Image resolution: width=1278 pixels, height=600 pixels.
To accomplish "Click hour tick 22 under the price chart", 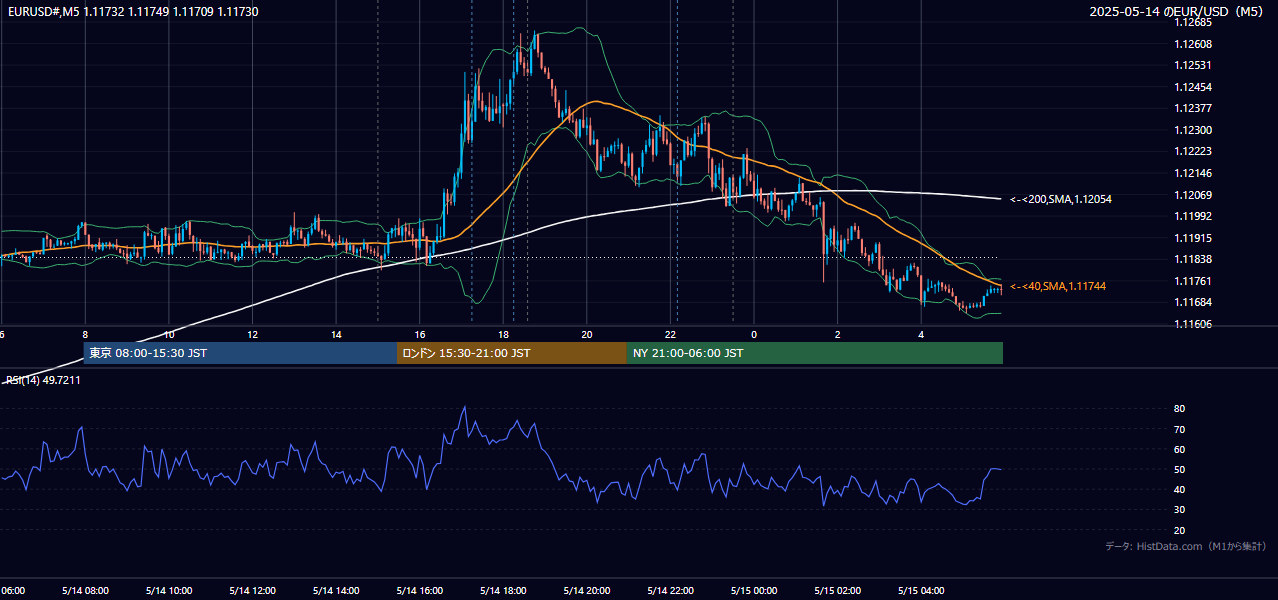I will point(671,334).
